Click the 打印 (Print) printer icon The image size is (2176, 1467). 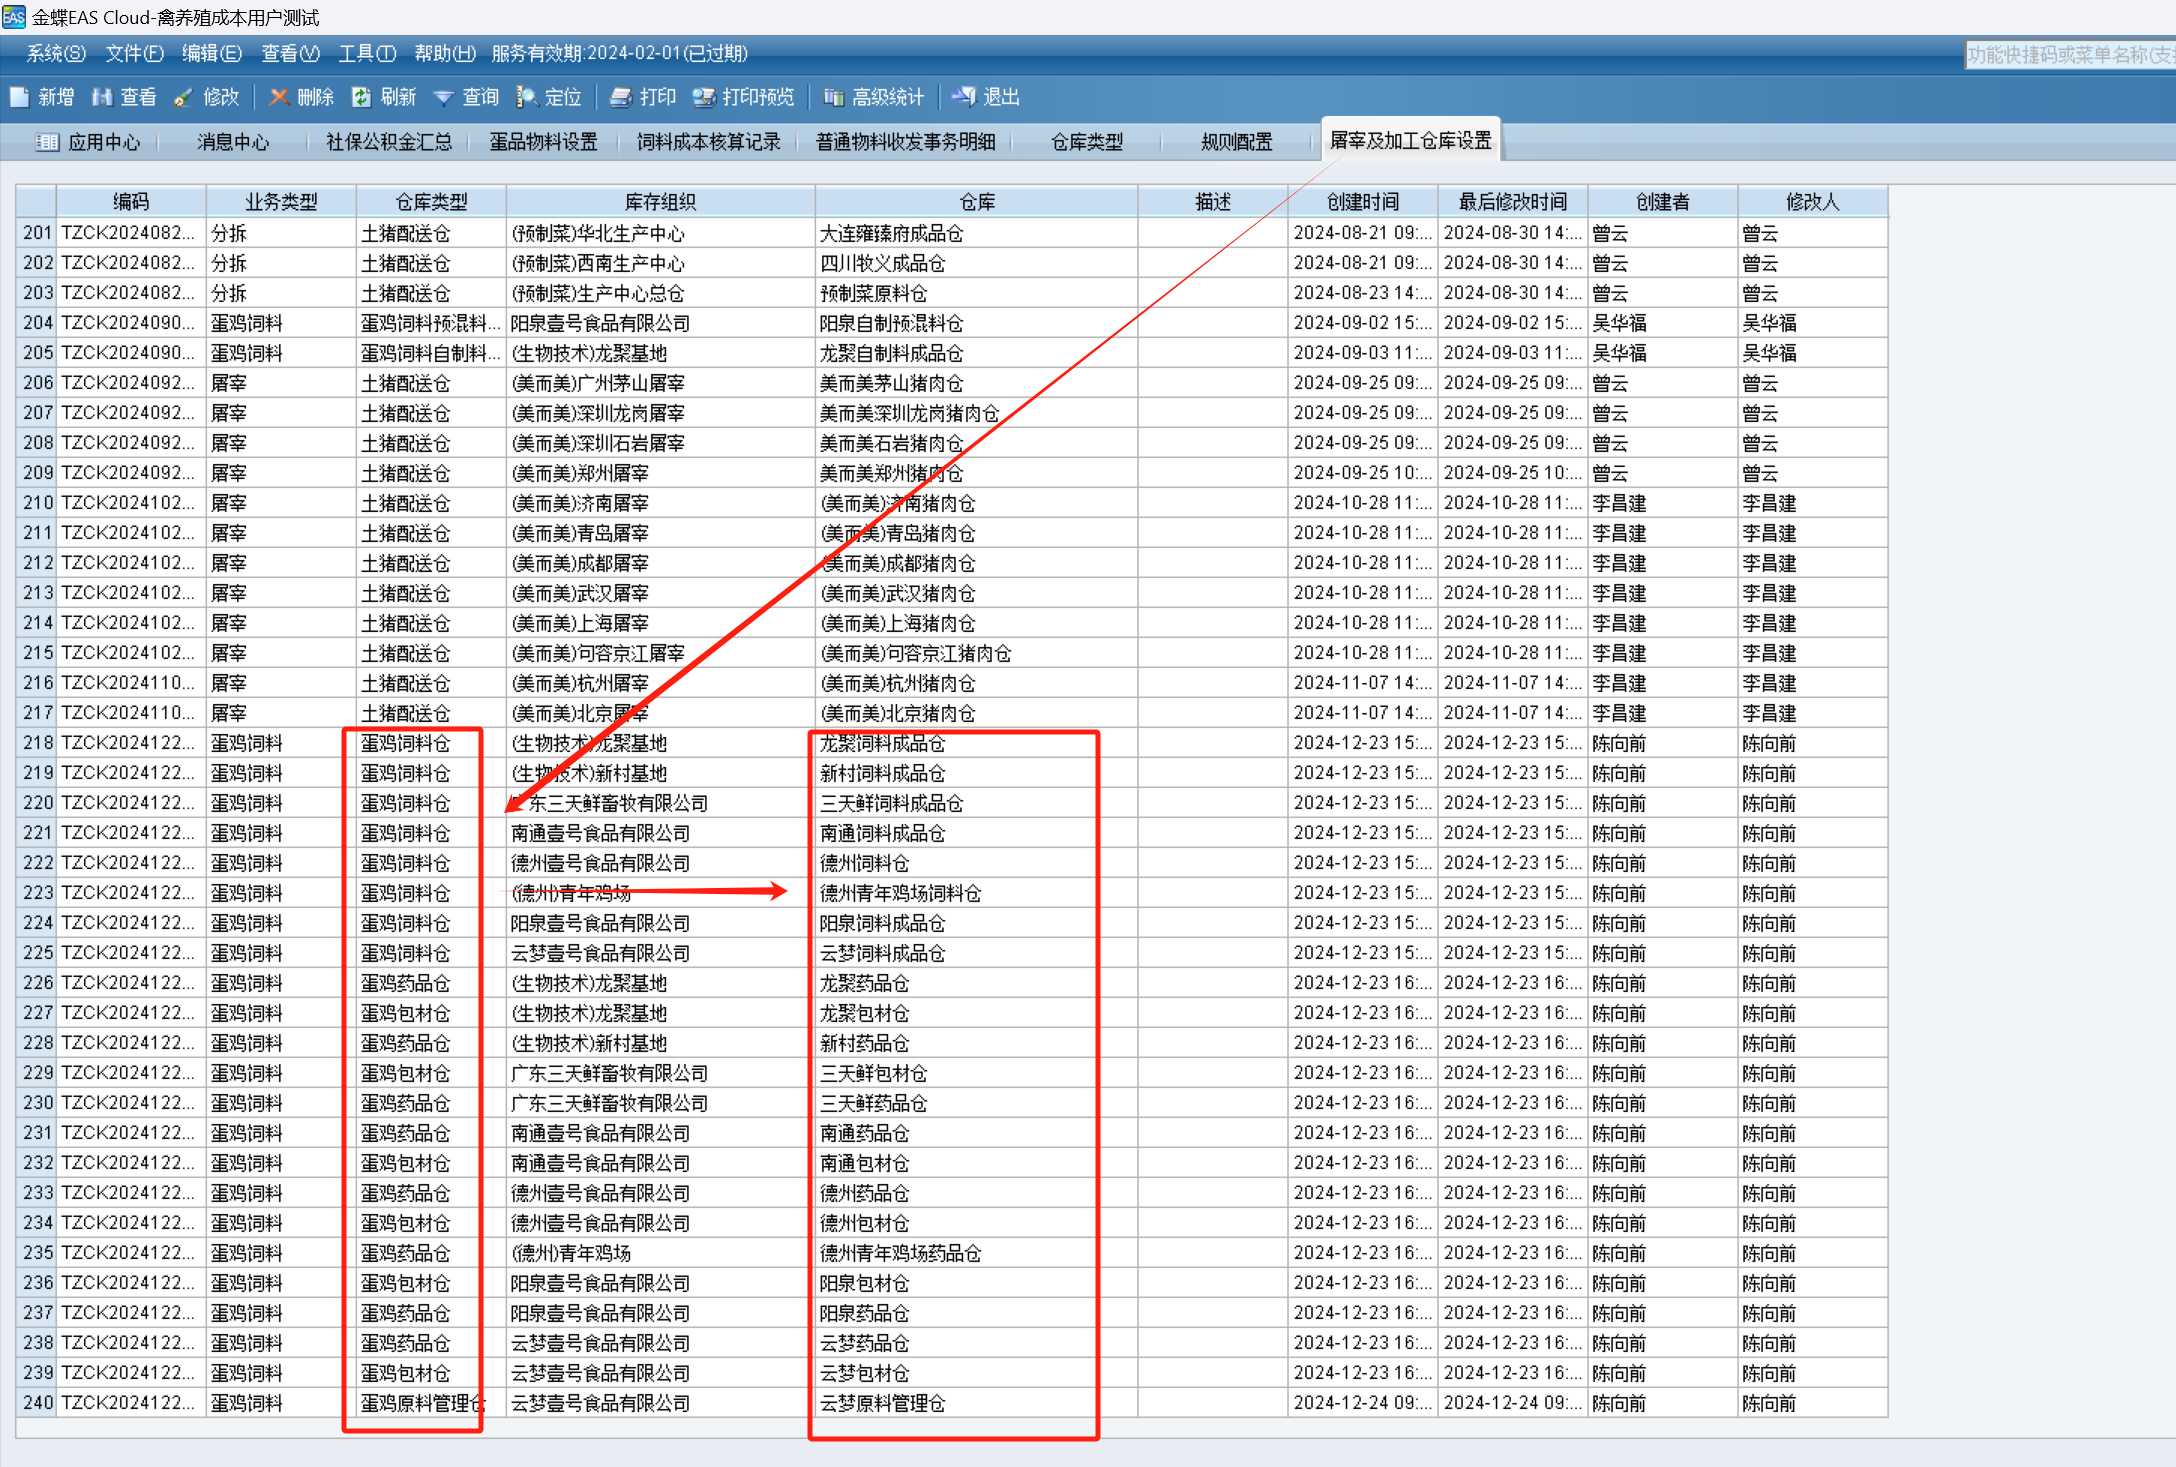coord(621,97)
